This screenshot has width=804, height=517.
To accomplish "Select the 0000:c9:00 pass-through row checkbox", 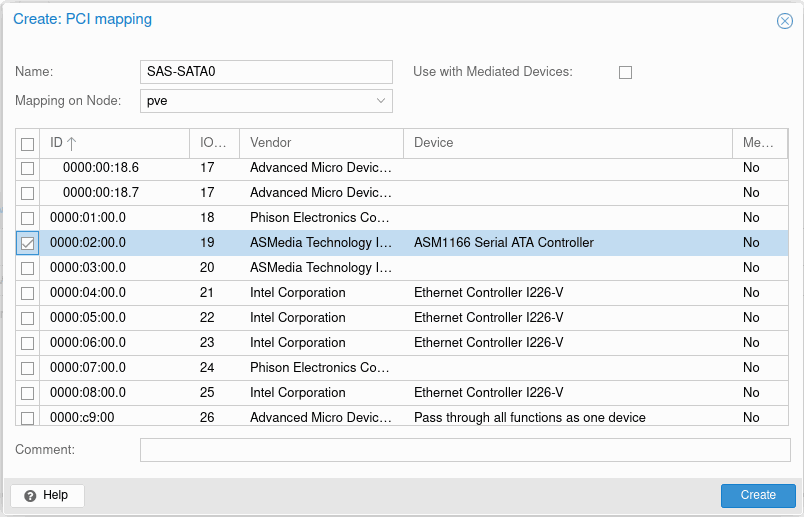I will pos(28,418).
